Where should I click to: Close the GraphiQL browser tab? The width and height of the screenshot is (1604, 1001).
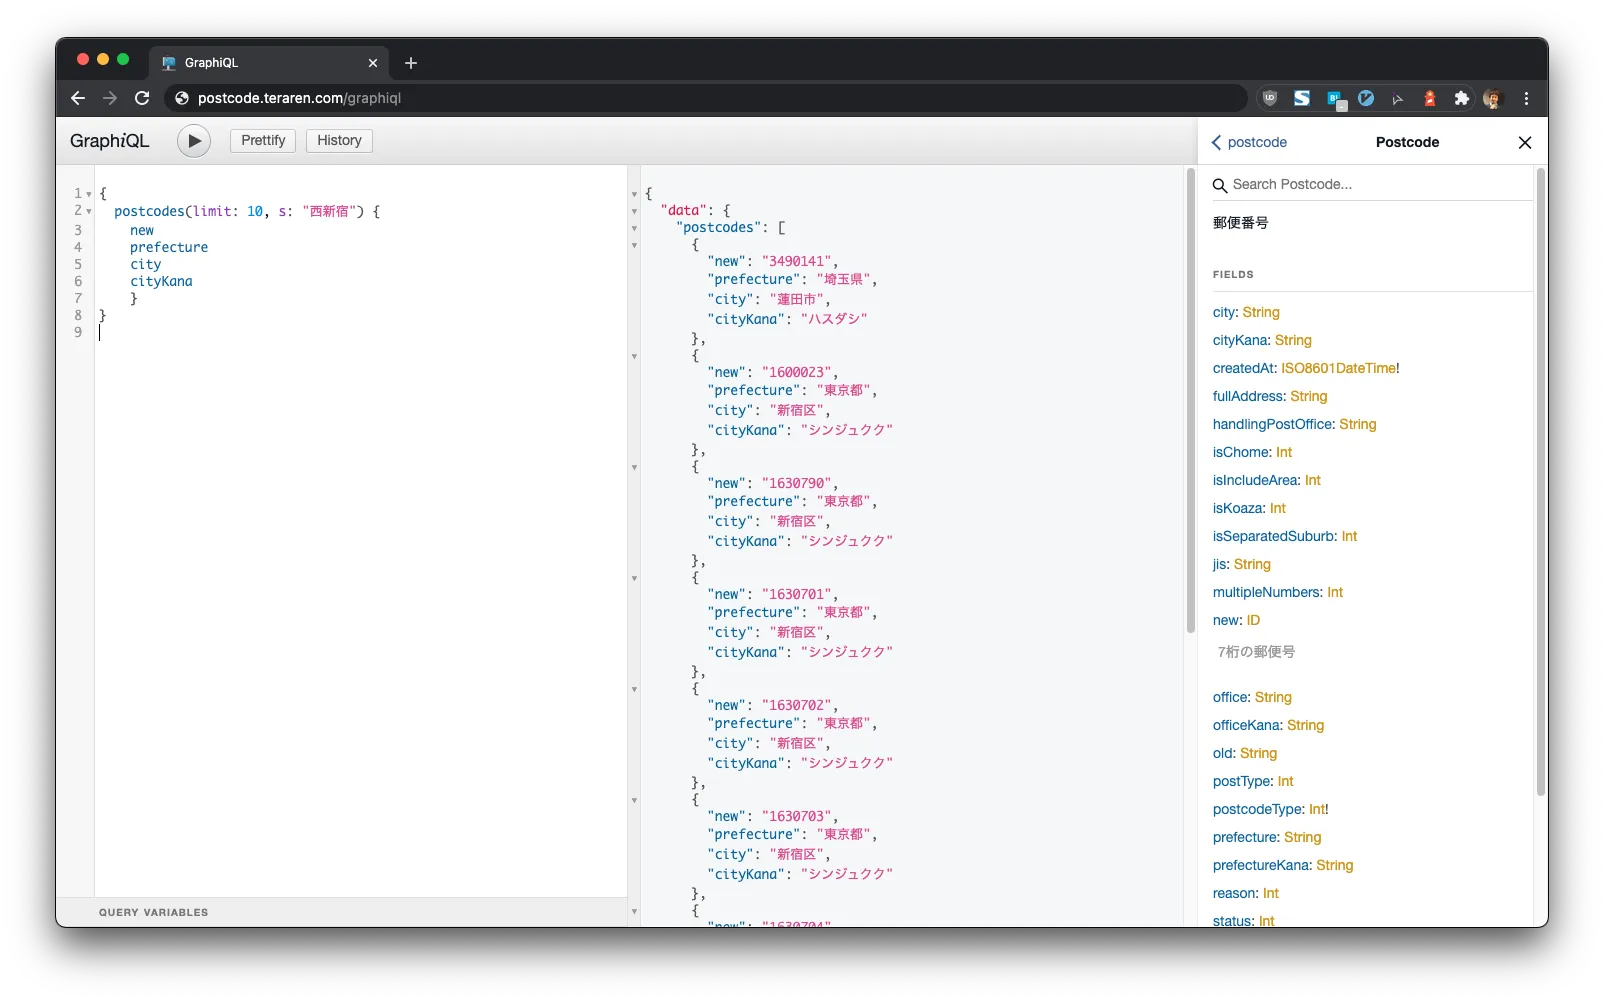pyautogui.click(x=373, y=63)
